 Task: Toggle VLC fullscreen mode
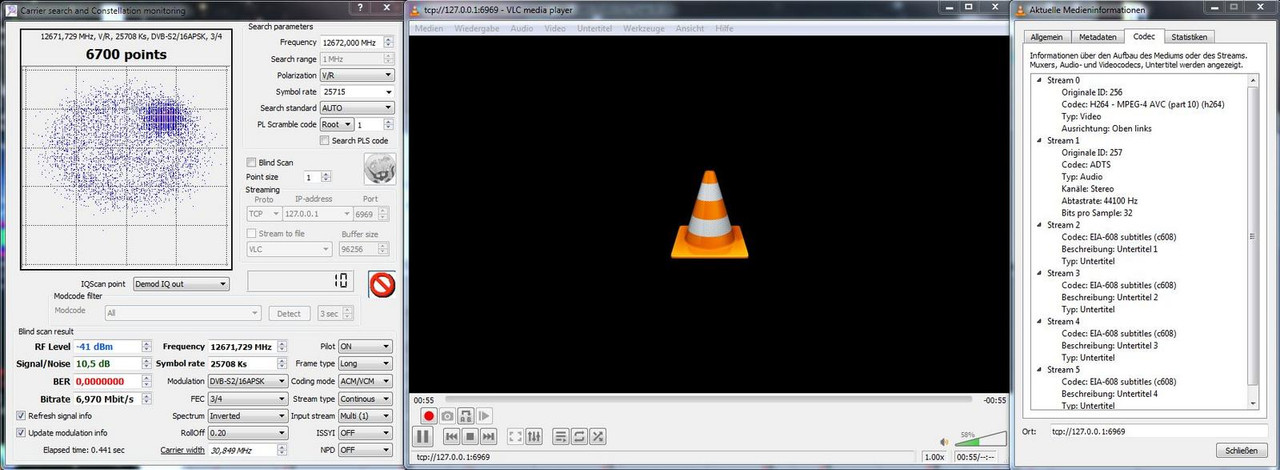click(515, 436)
